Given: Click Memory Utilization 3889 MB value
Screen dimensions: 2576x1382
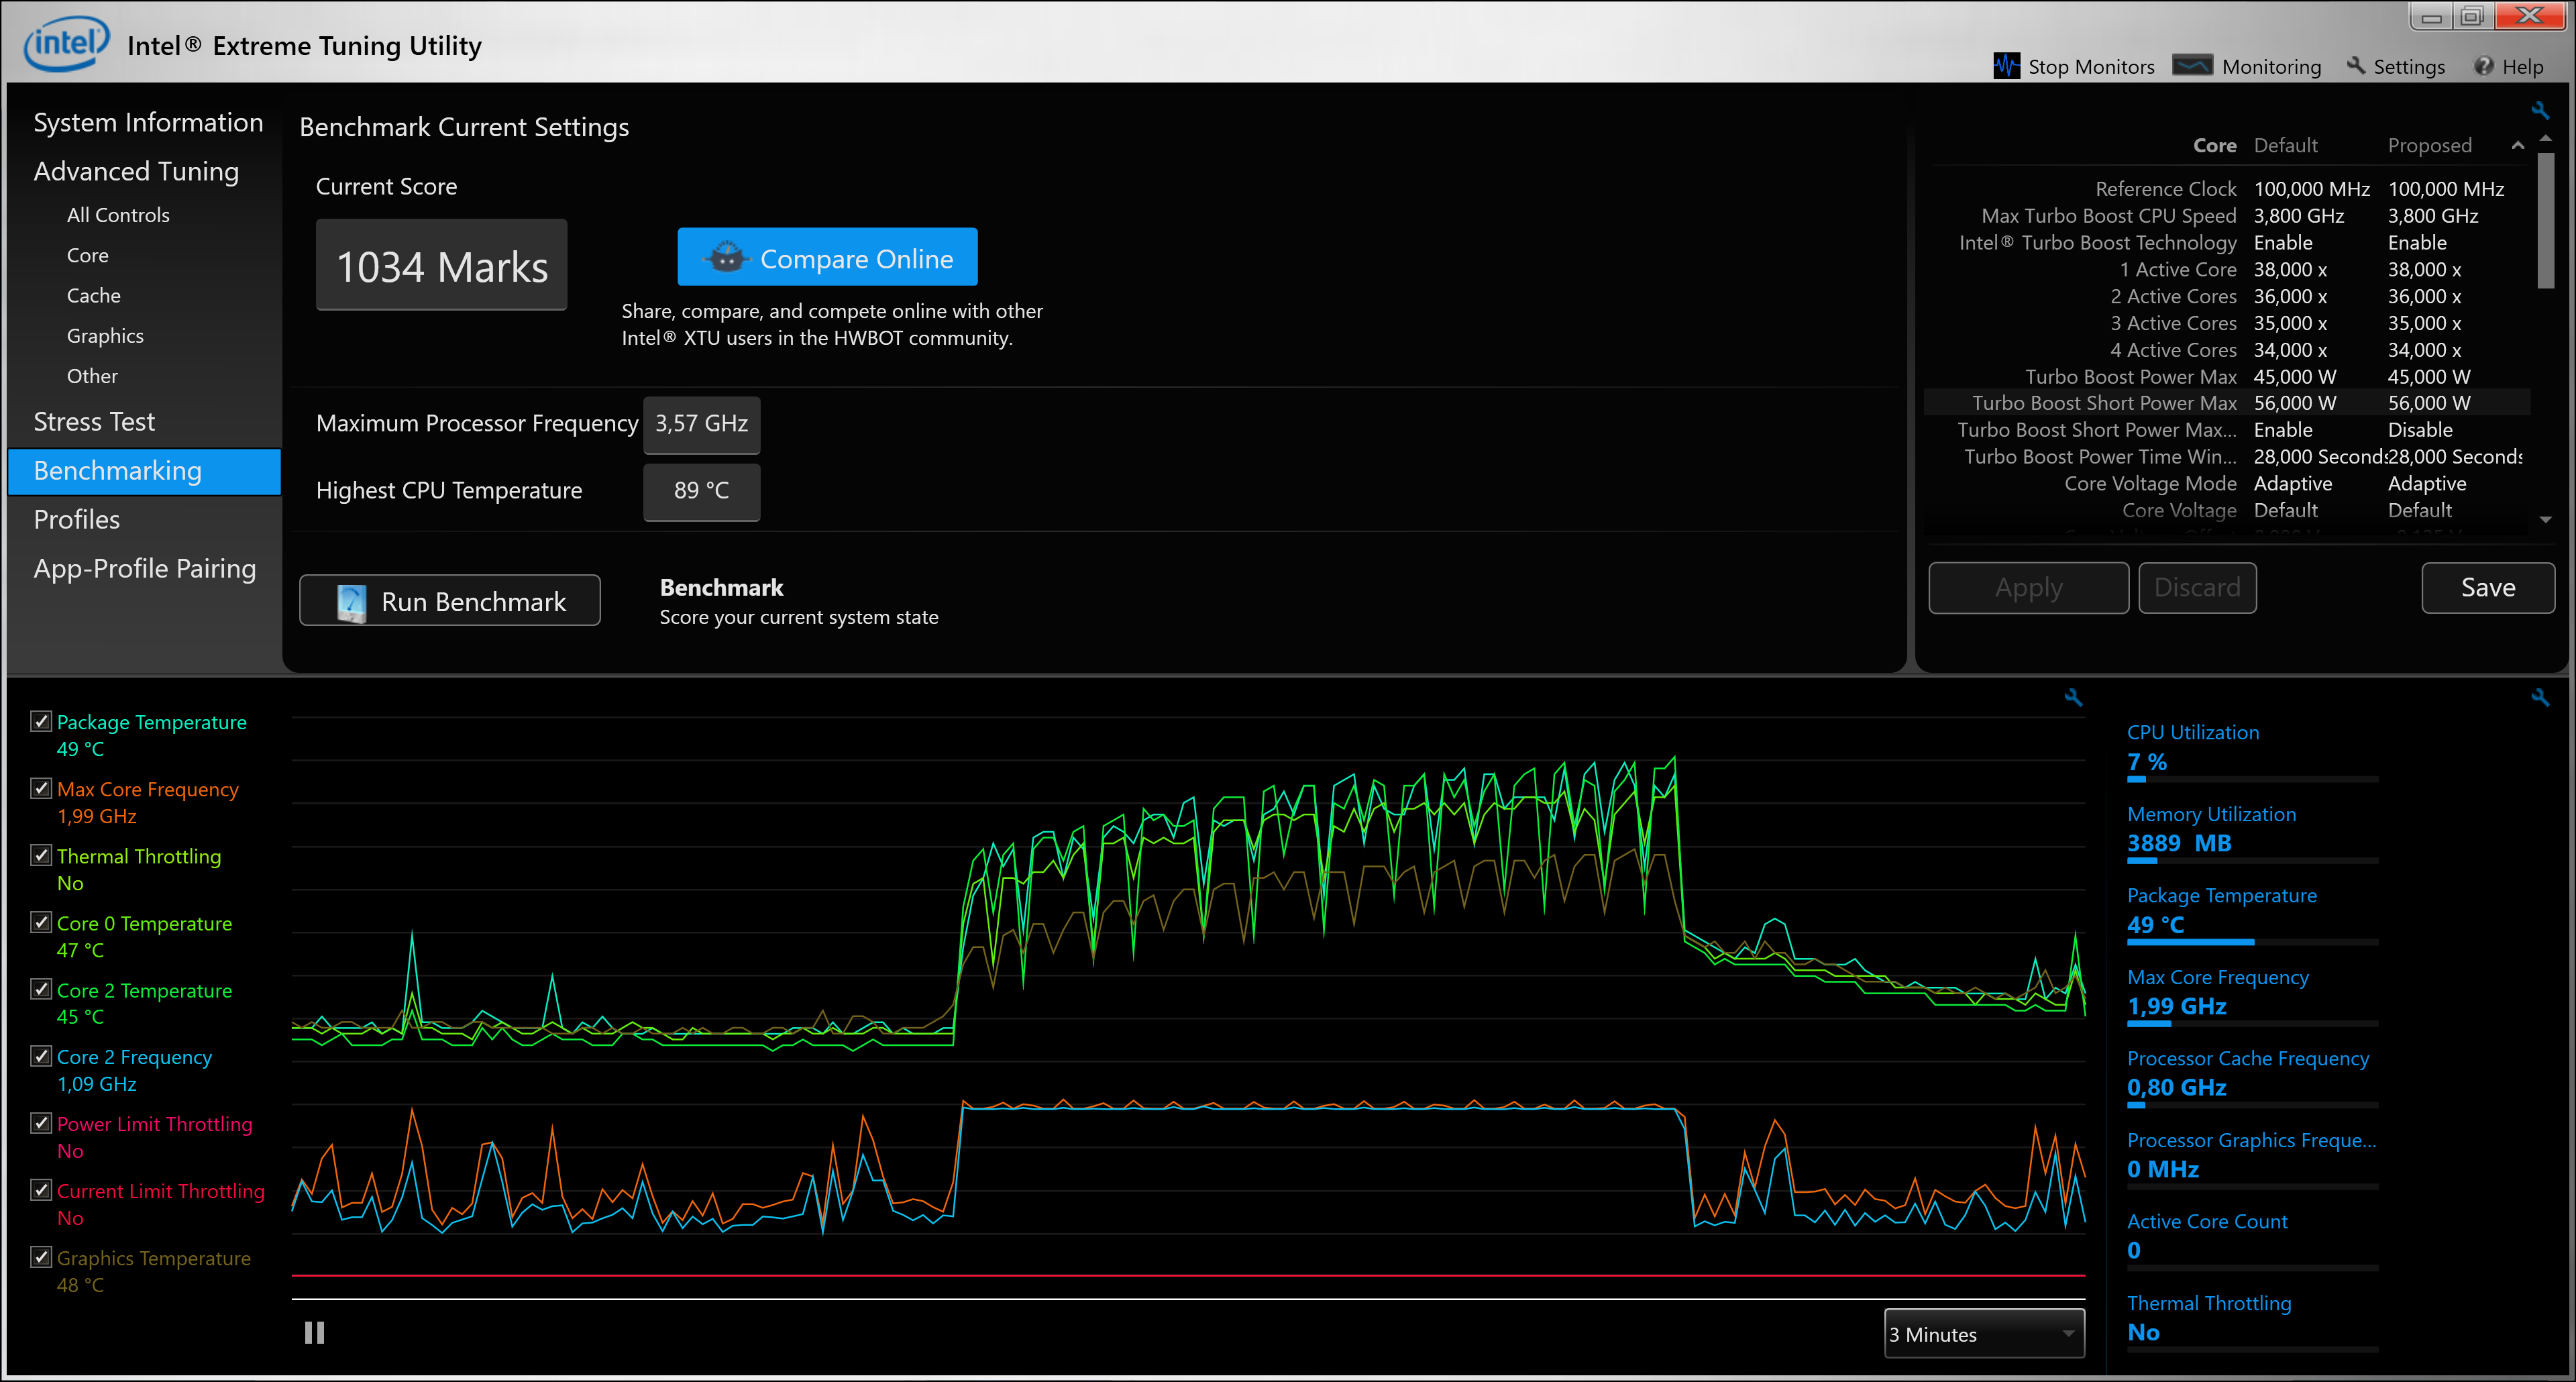Looking at the screenshot, I should pyautogui.click(x=2179, y=843).
